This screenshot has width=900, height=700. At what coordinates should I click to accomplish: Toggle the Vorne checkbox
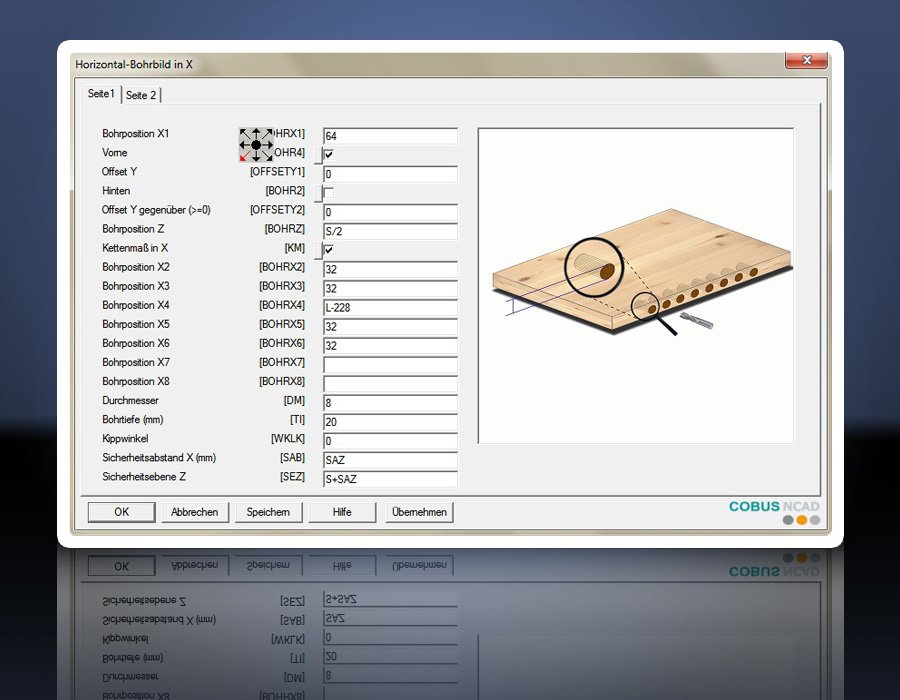(329, 154)
